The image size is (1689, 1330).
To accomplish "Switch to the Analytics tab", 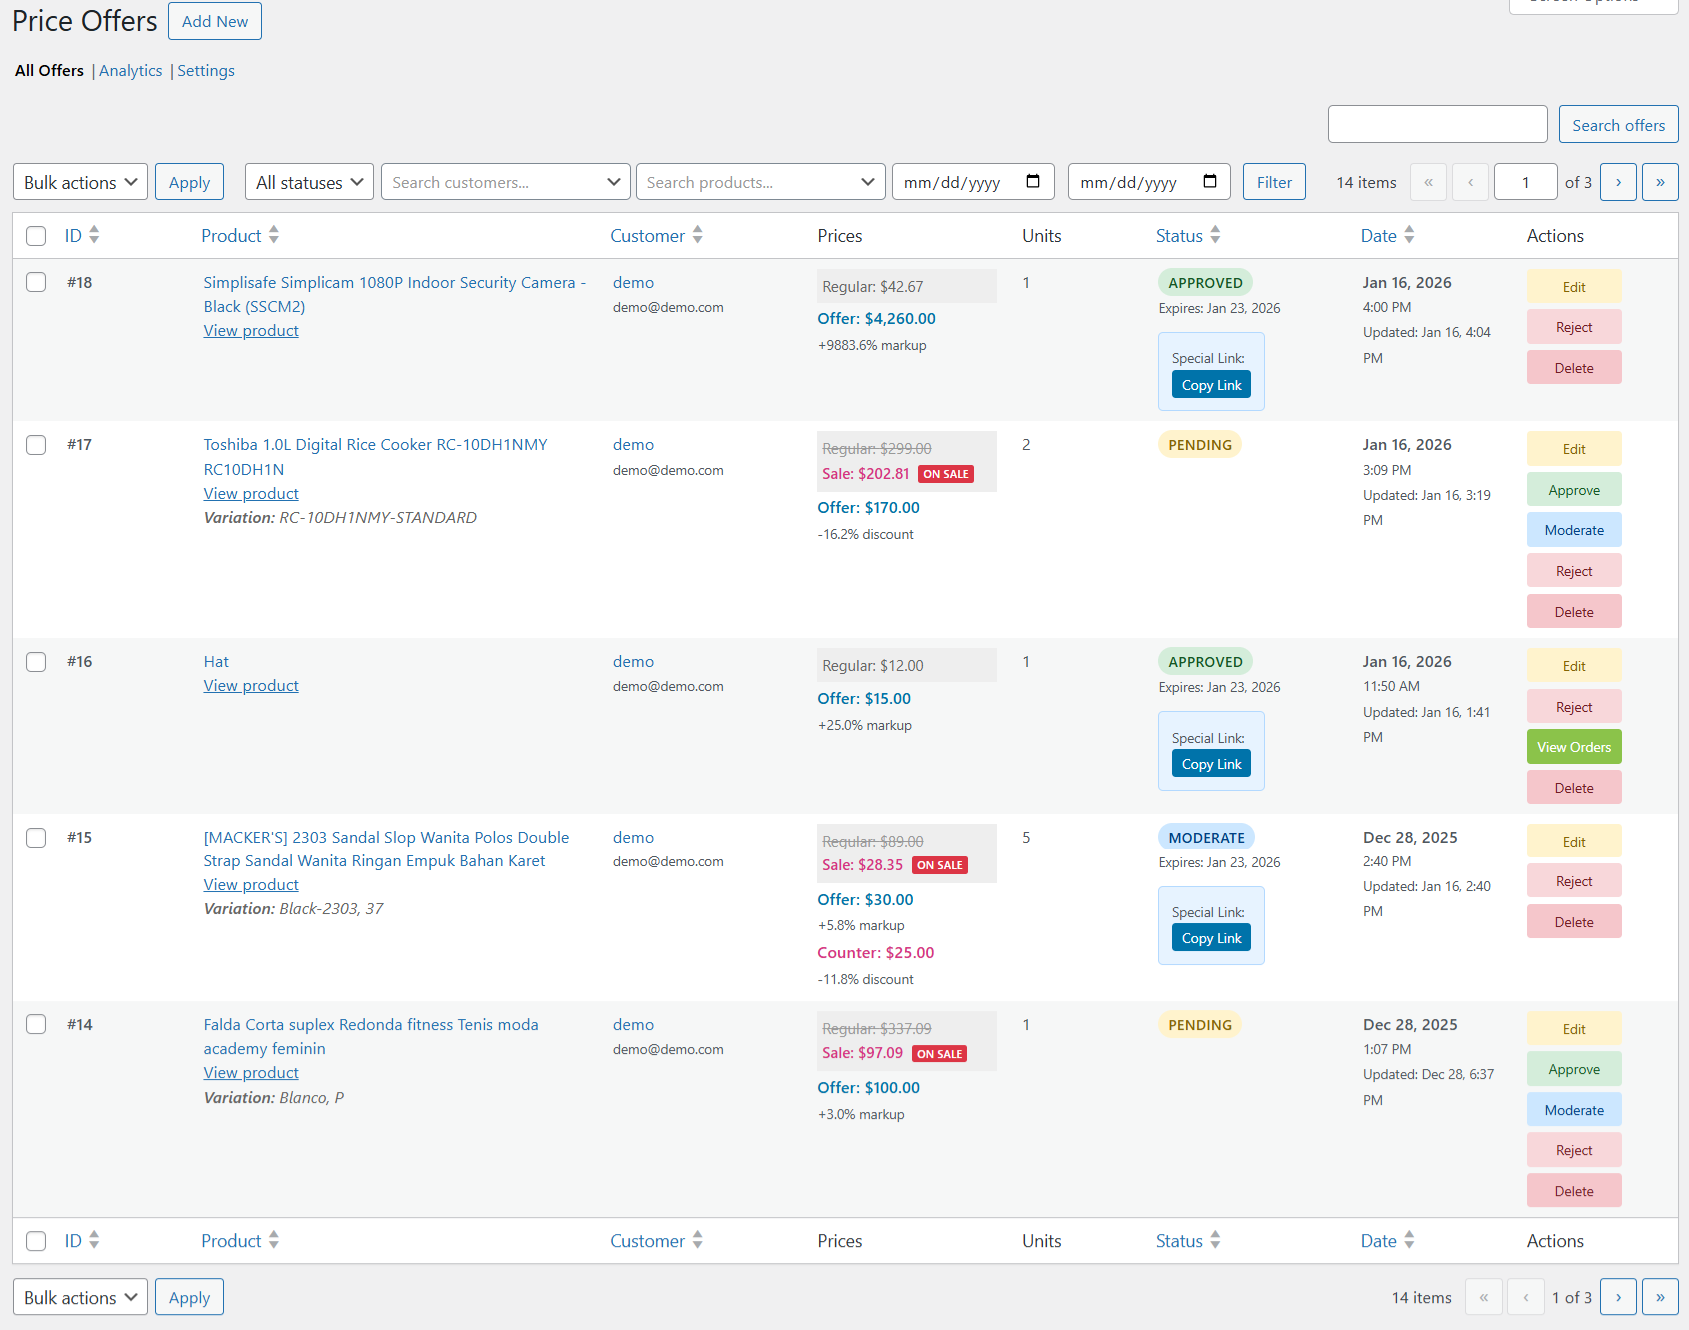I will pos(130,71).
